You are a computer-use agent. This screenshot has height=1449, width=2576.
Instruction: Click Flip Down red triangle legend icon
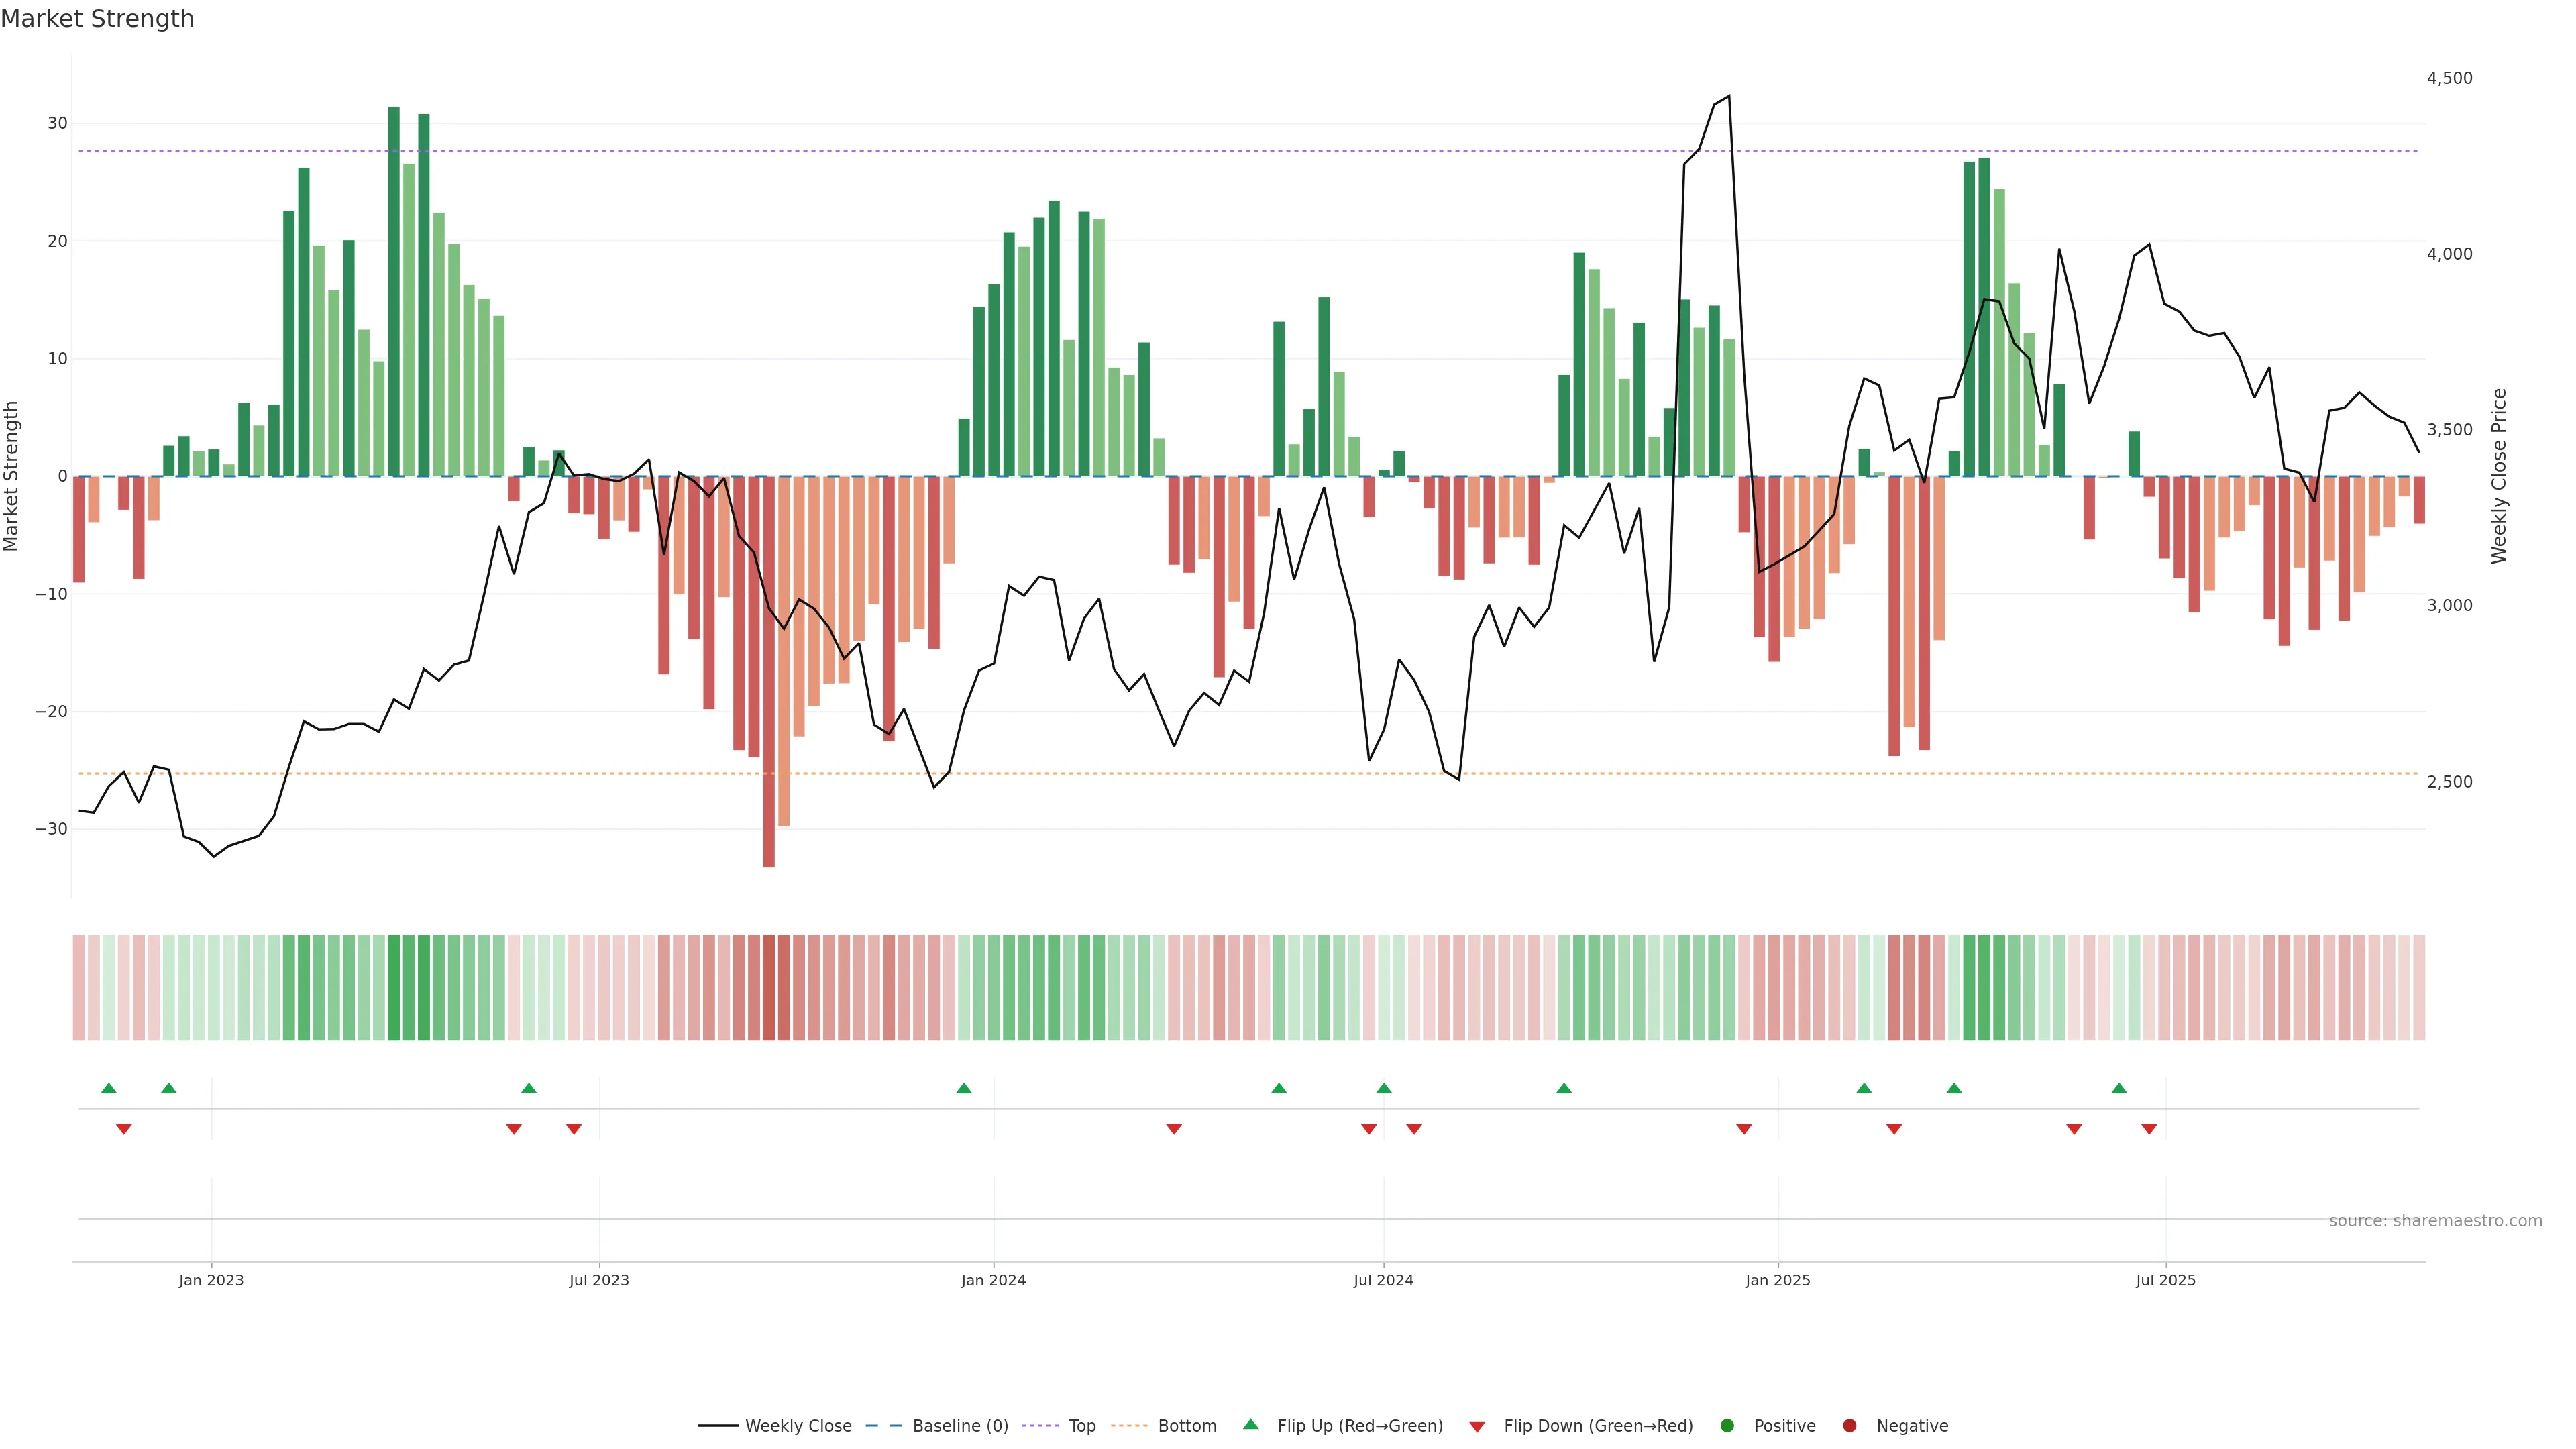[x=1477, y=1426]
